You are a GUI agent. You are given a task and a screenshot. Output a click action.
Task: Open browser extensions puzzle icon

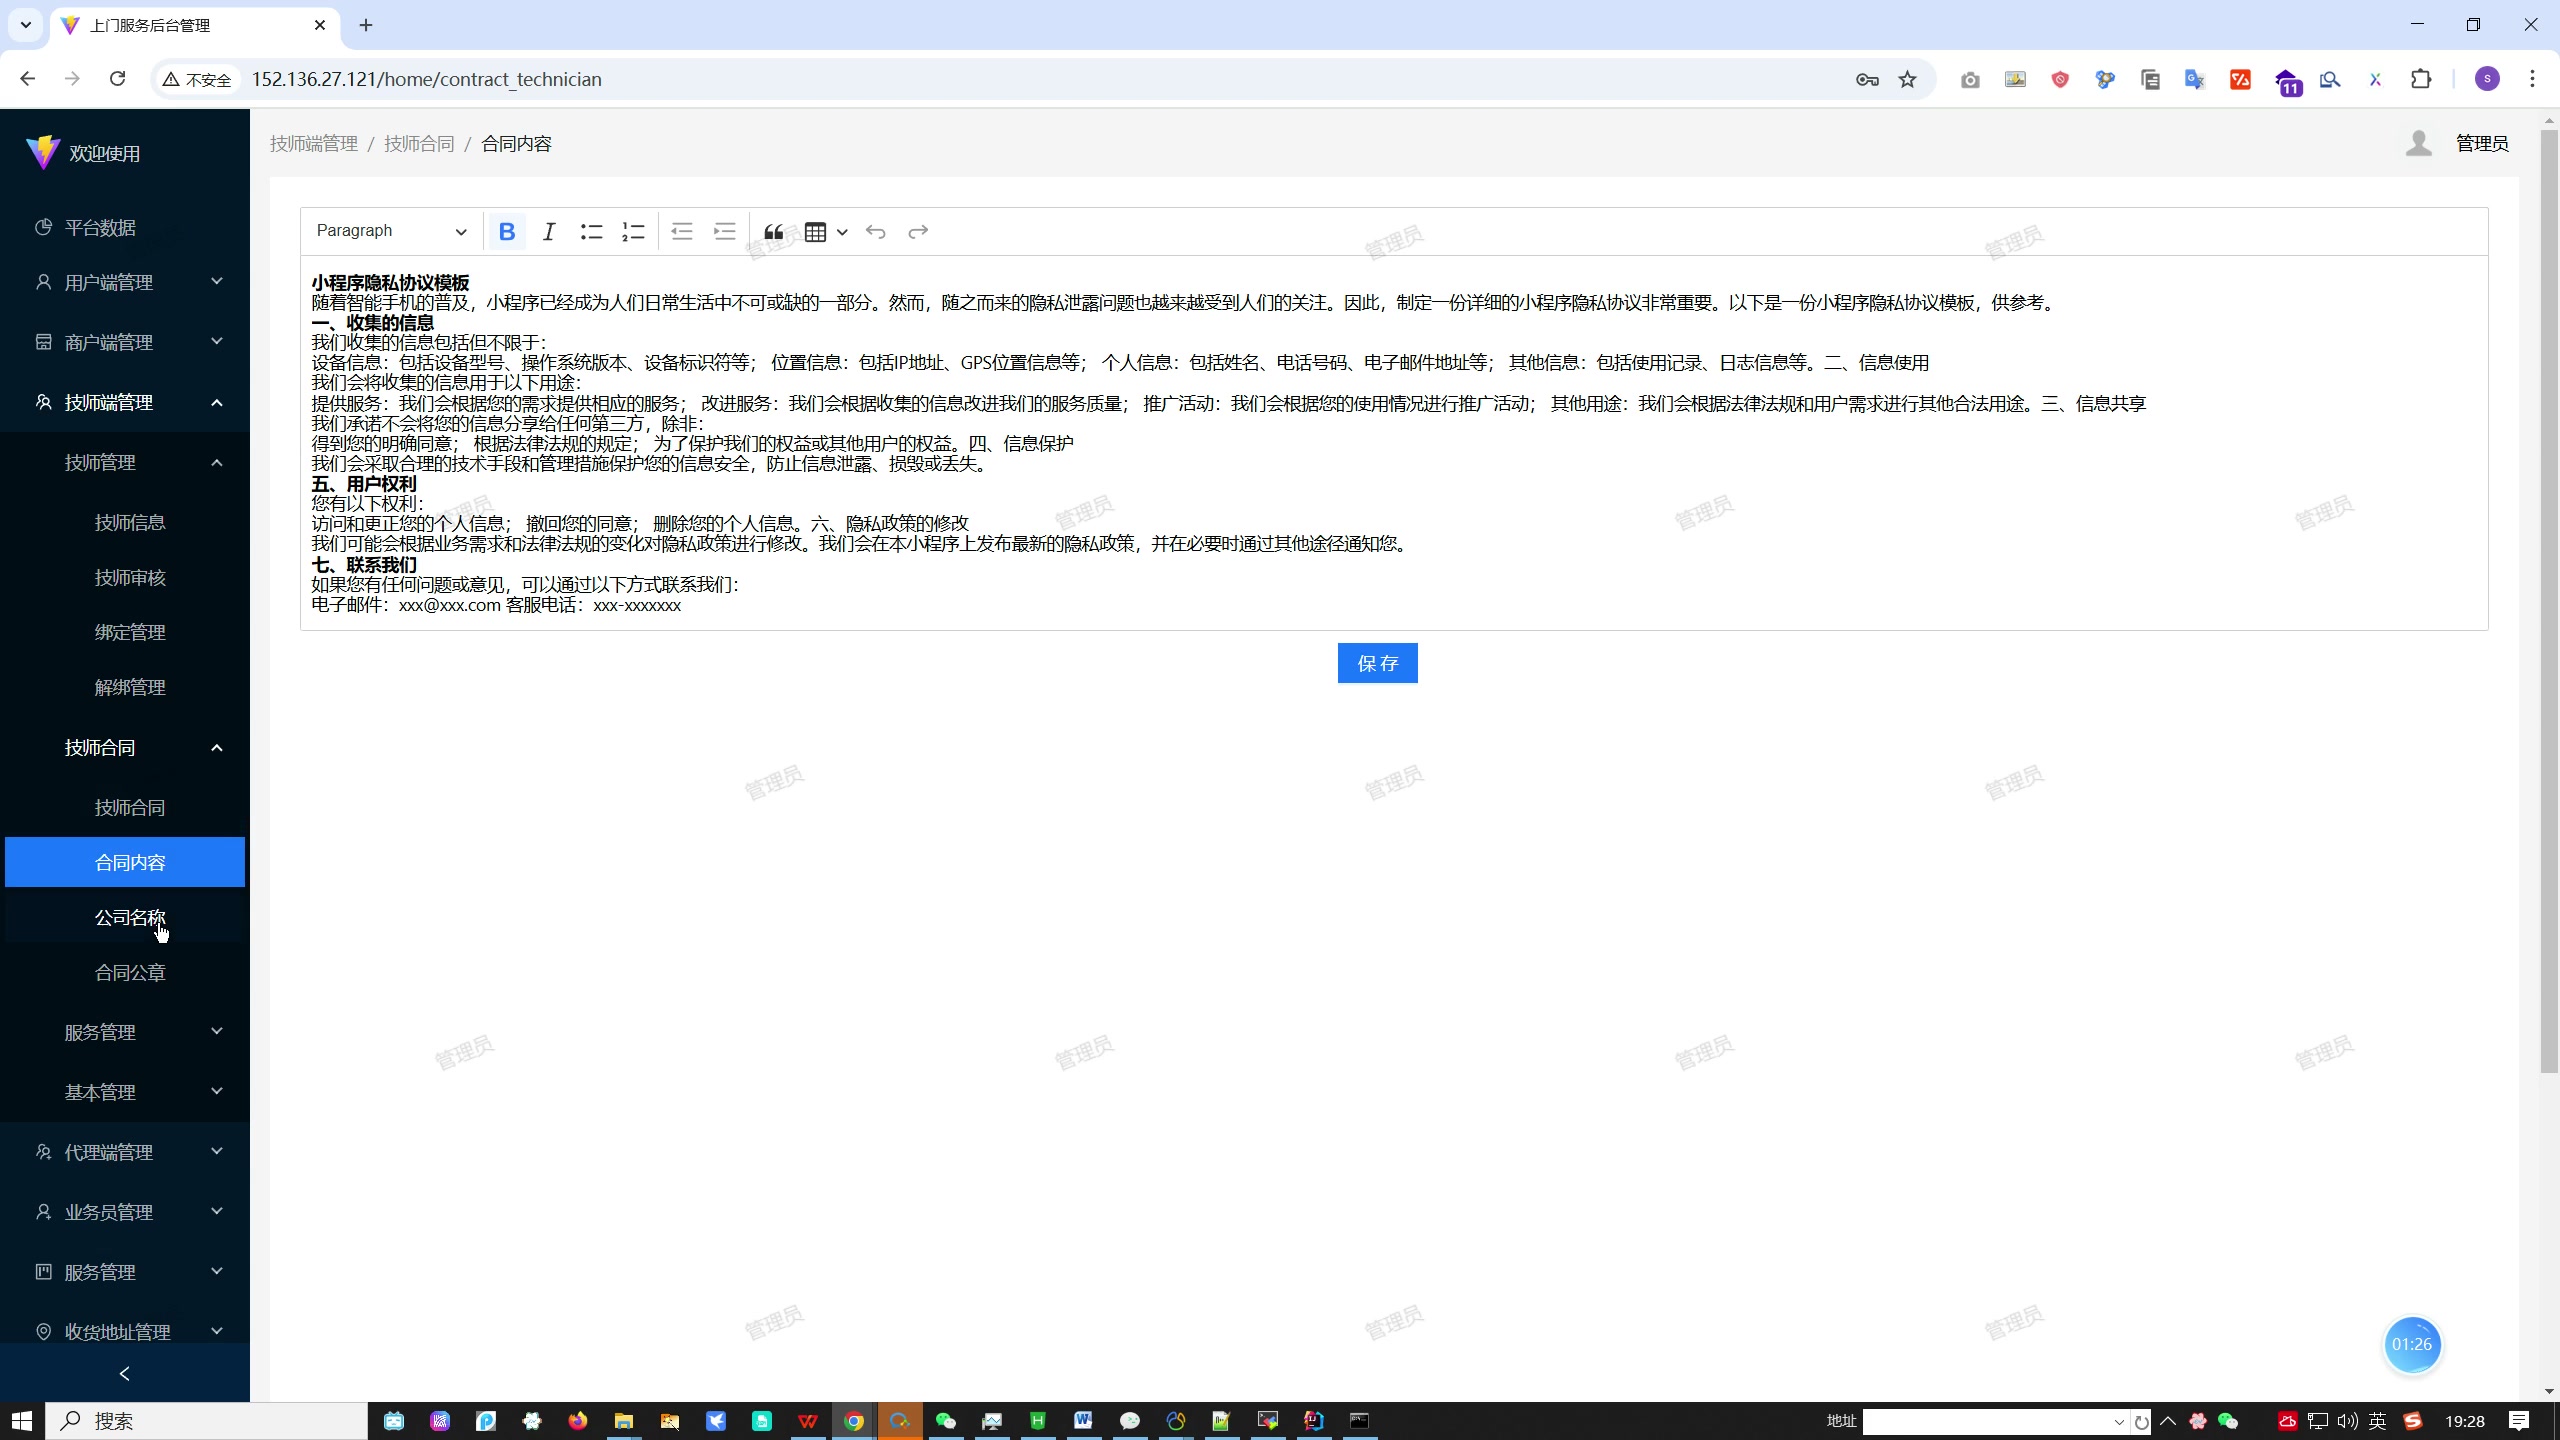point(2421,79)
